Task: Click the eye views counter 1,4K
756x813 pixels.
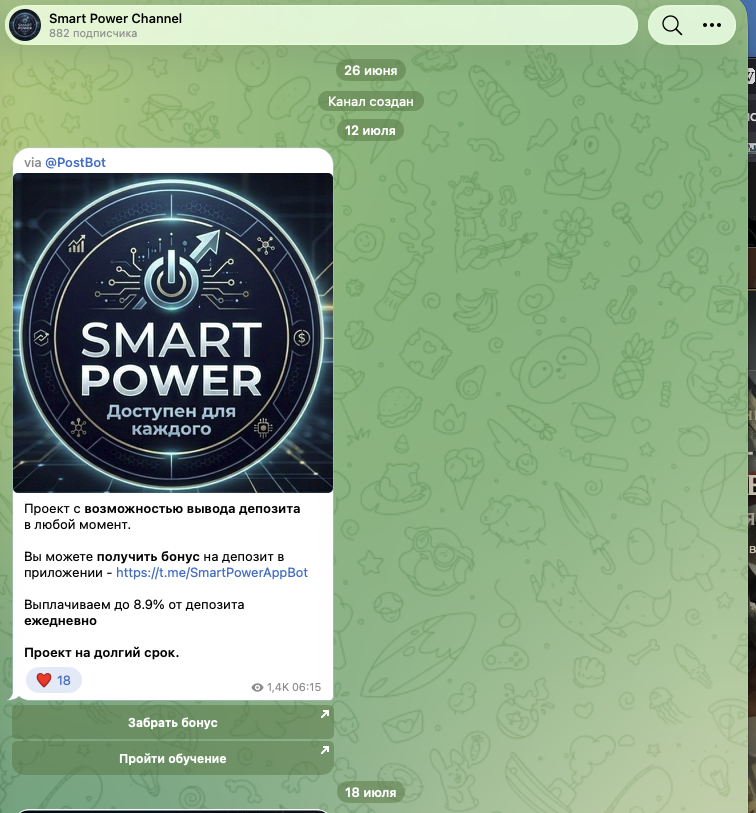Action: 270,687
